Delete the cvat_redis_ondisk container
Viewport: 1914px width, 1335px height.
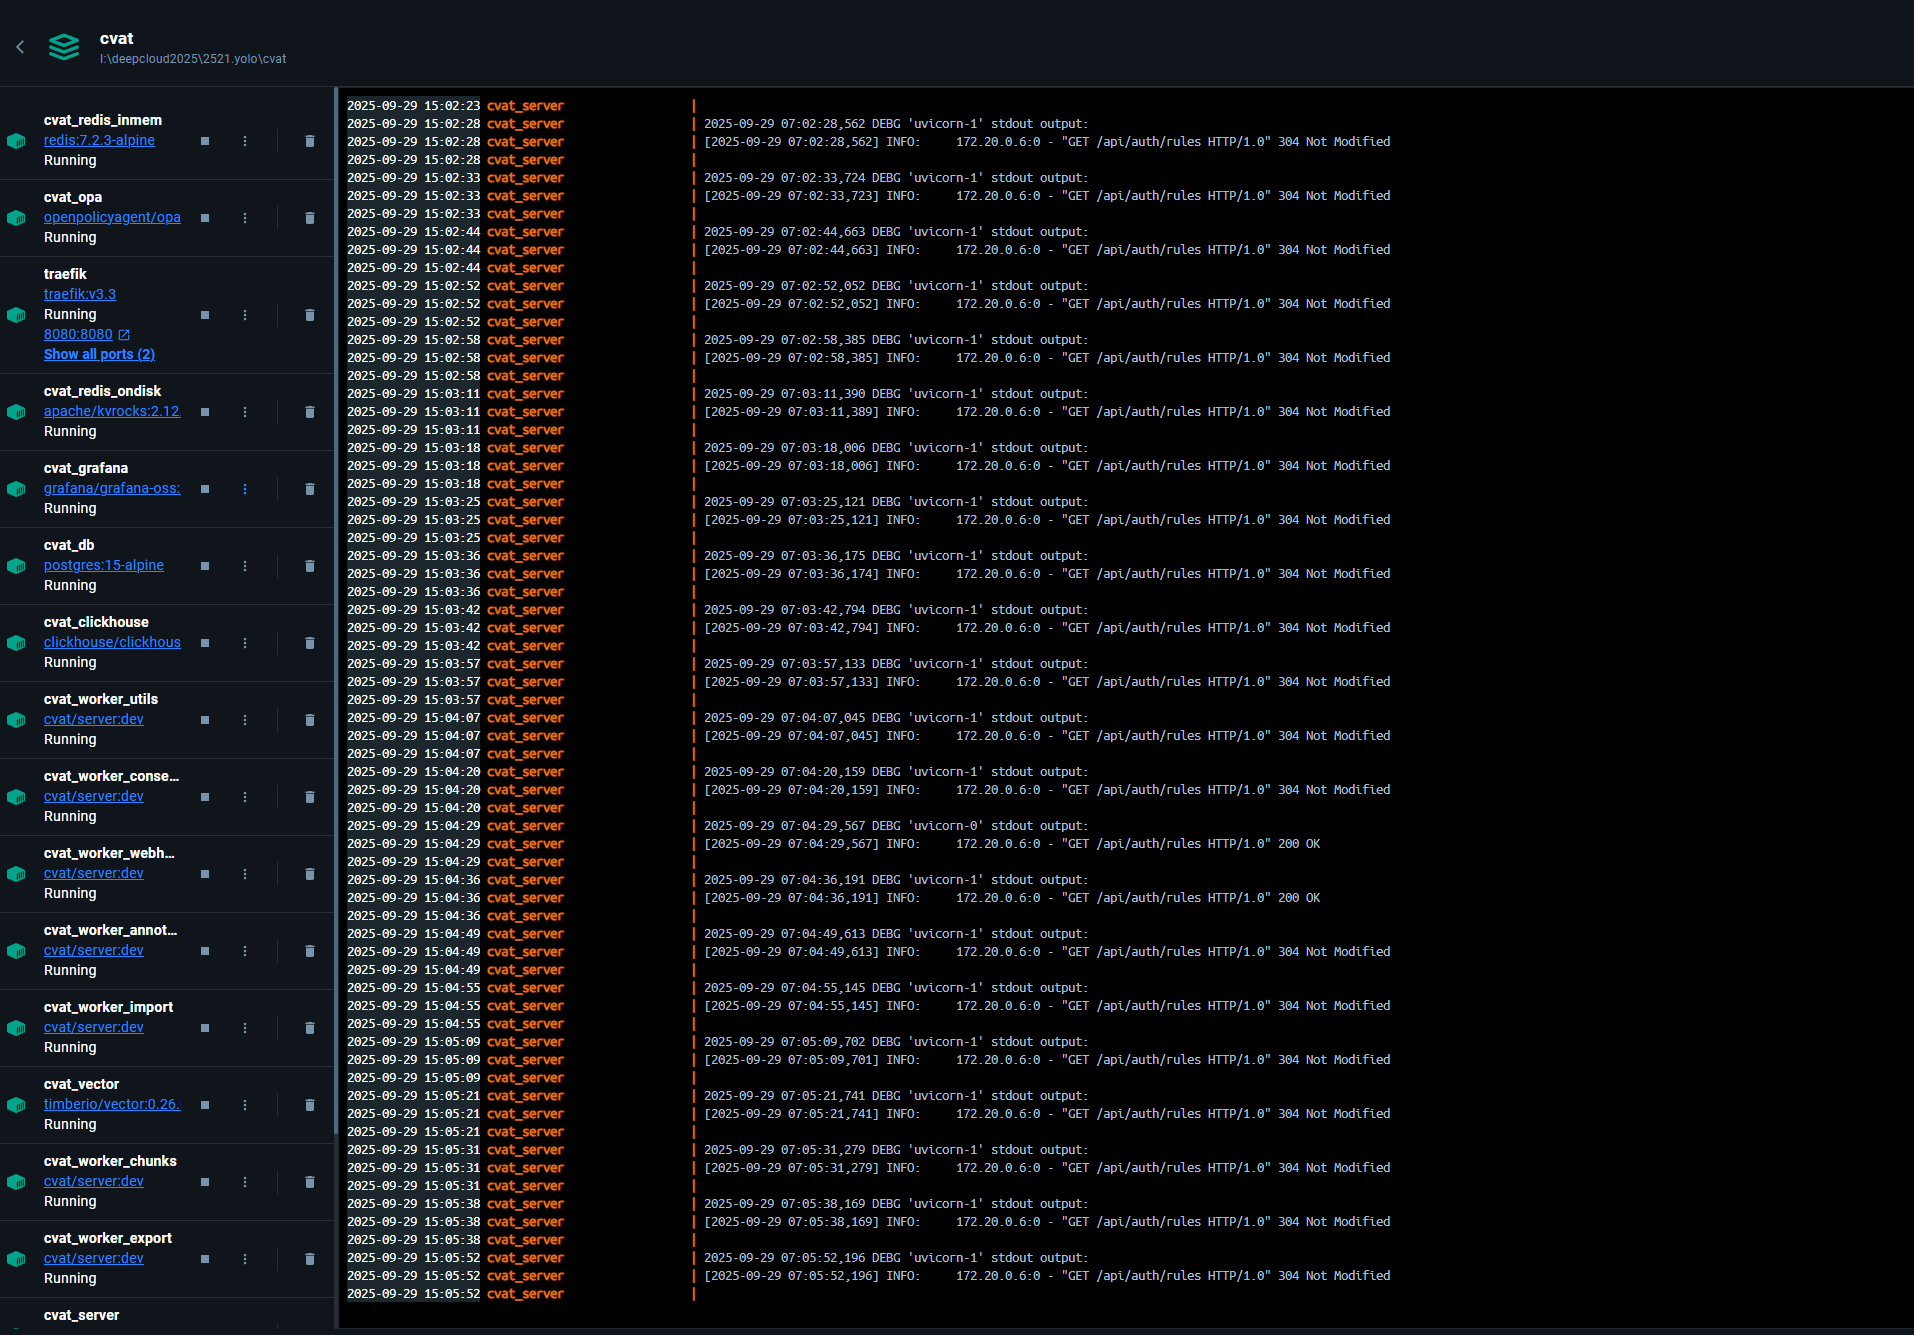coord(310,412)
